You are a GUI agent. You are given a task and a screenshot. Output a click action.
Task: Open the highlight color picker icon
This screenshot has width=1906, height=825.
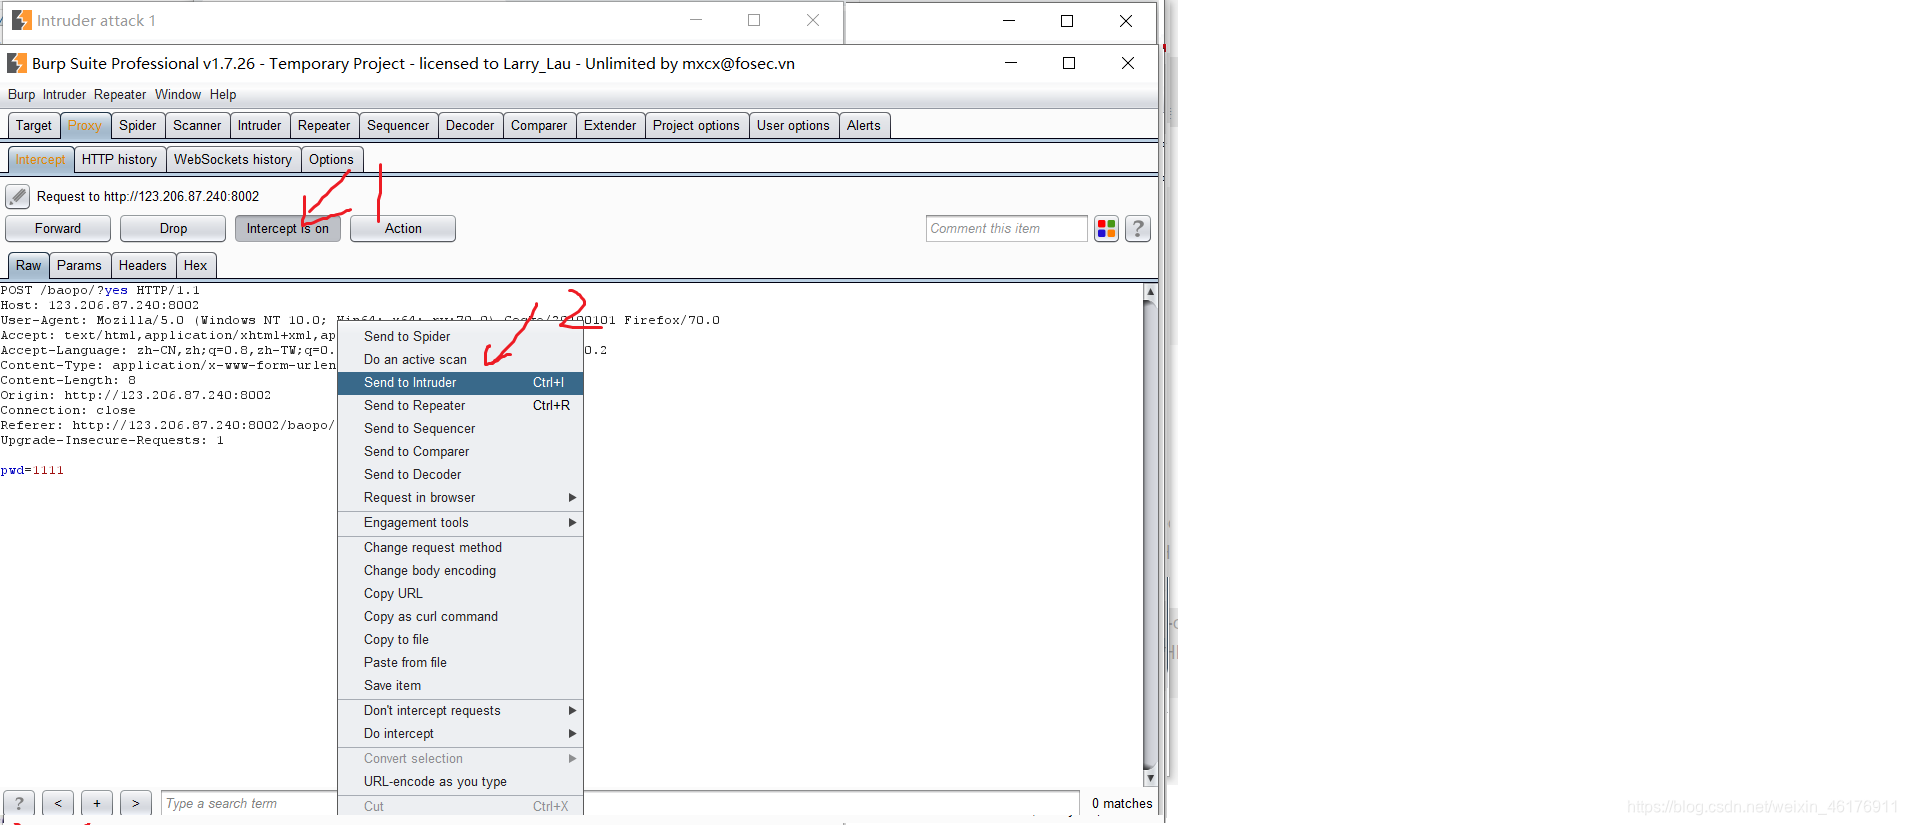coord(1106,229)
